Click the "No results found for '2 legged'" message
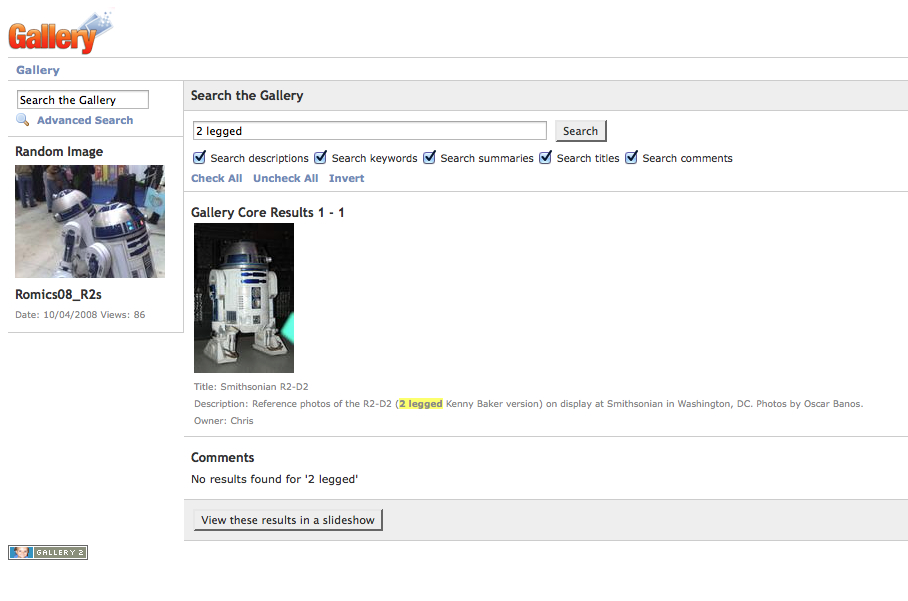908x601 pixels. (274, 479)
